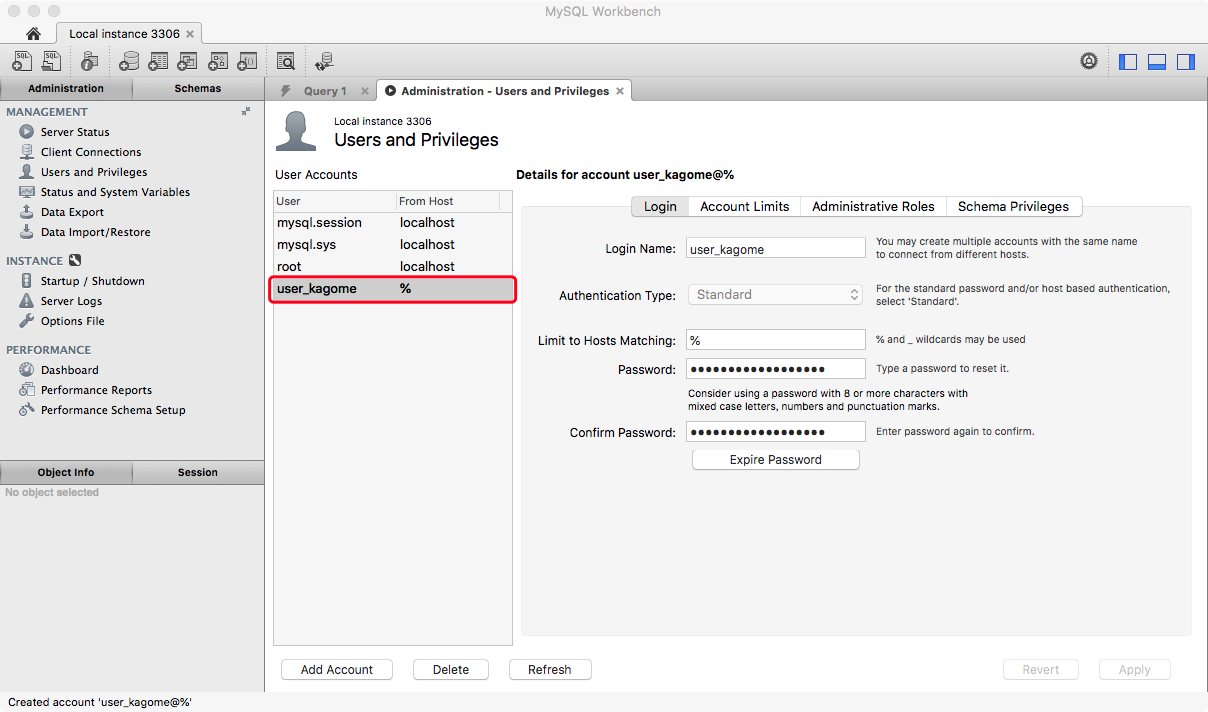Create a new table icon
The image size is (1208, 712).
pos(158,61)
